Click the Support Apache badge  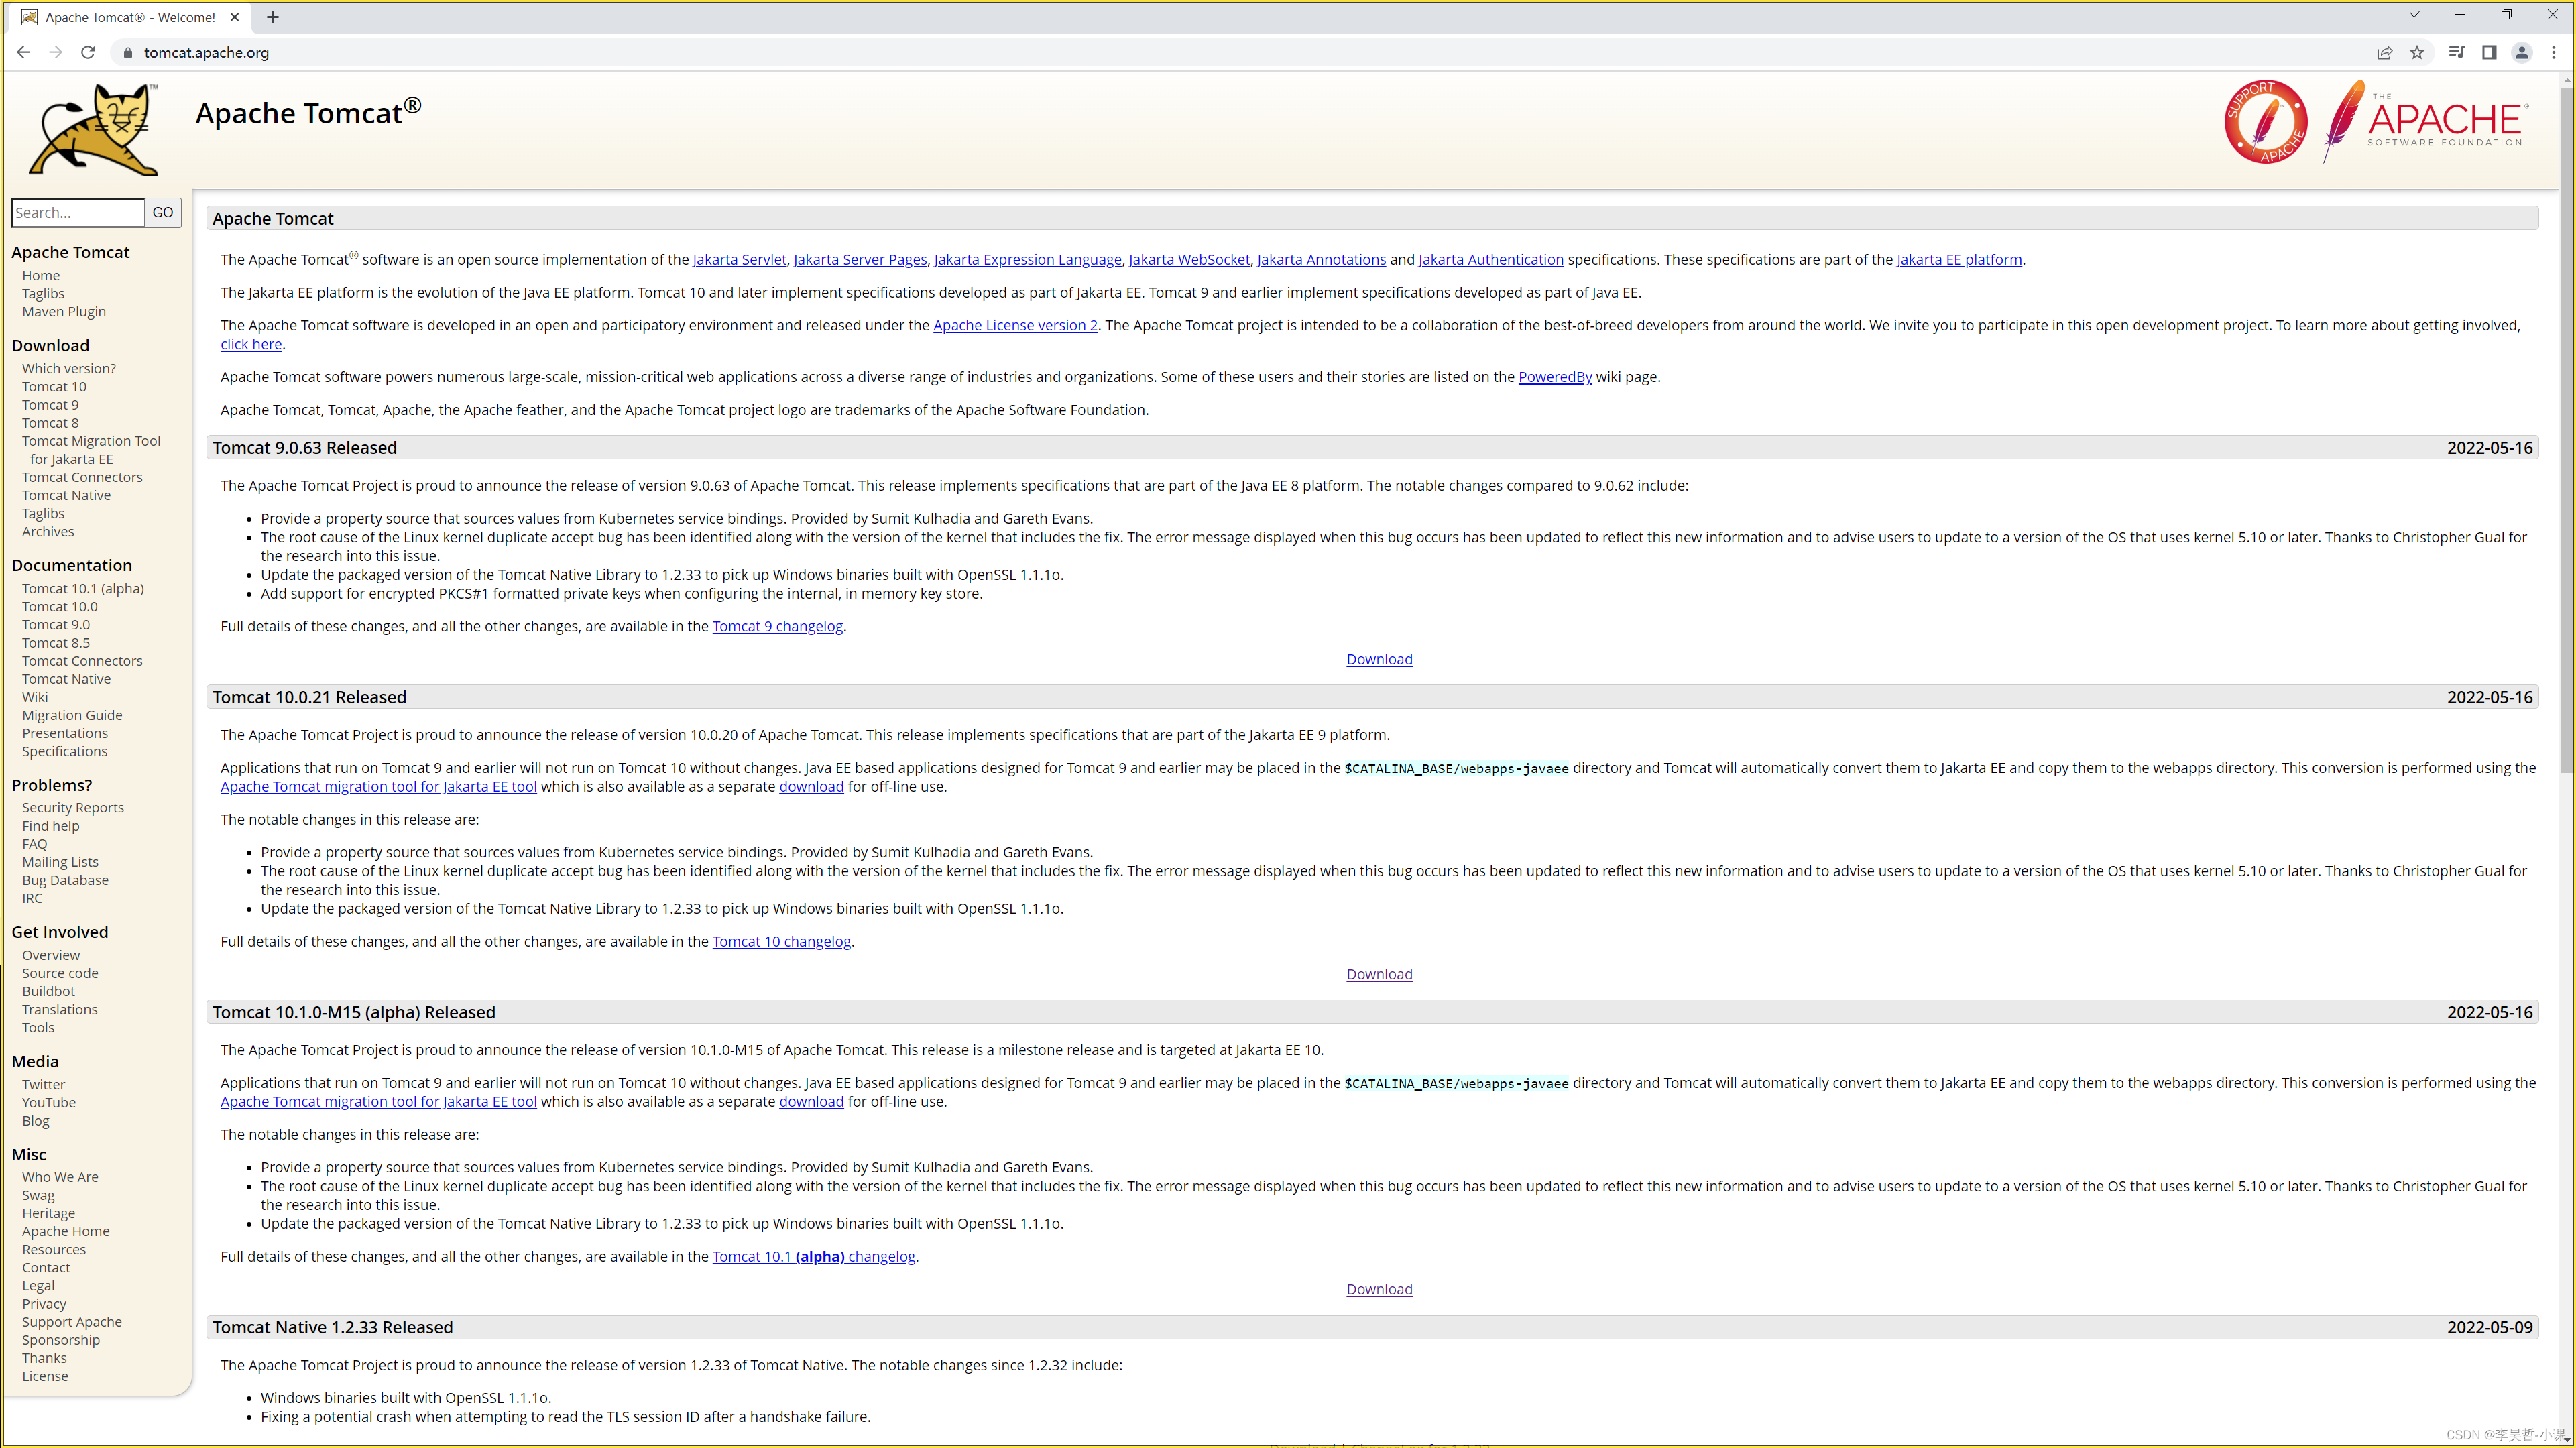(x=2266, y=121)
